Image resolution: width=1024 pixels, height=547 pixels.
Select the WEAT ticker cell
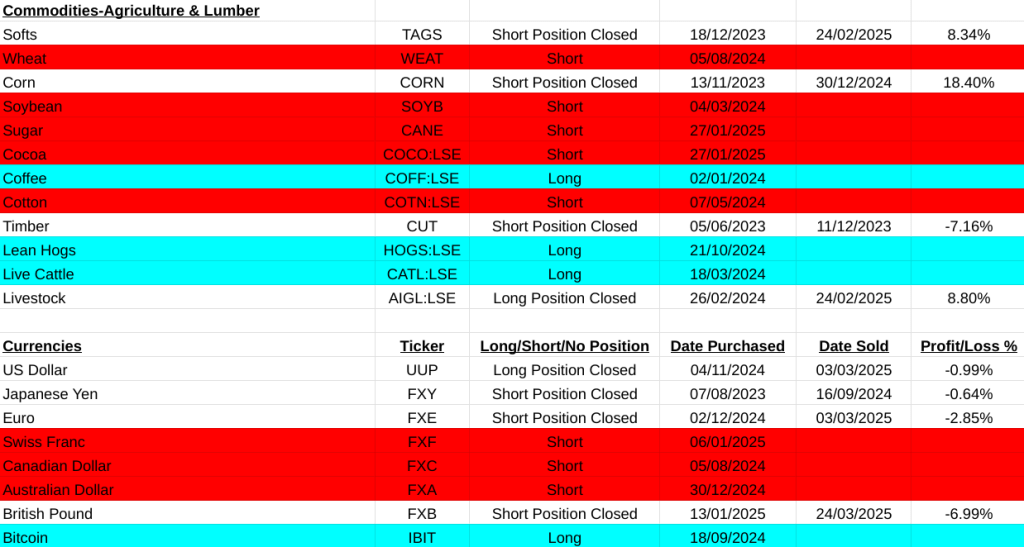(421, 58)
